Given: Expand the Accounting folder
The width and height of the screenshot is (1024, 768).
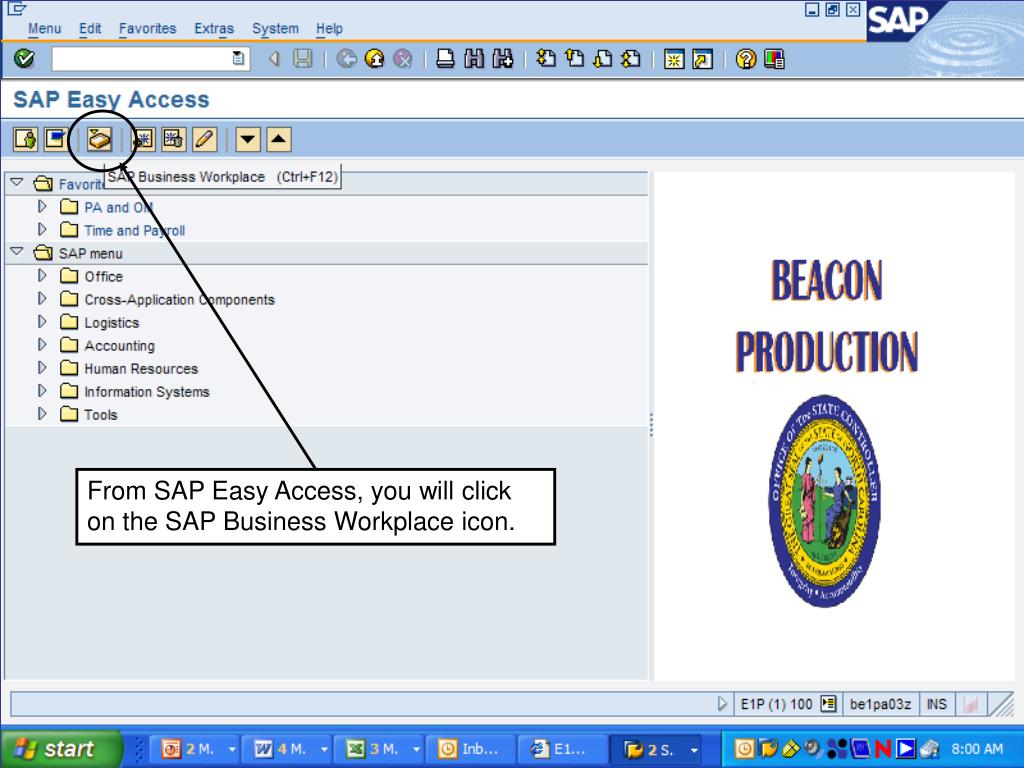Looking at the screenshot, I should (42, 344).
